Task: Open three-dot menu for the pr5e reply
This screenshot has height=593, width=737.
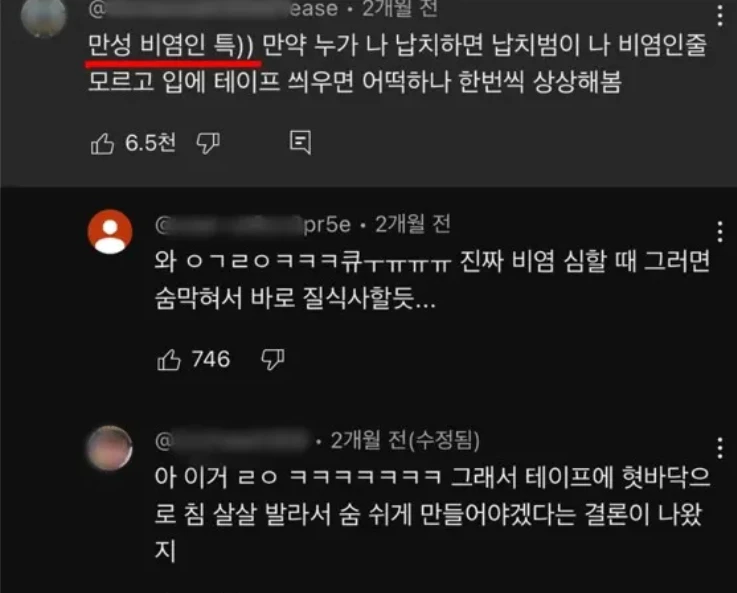Action: [720, 231]
